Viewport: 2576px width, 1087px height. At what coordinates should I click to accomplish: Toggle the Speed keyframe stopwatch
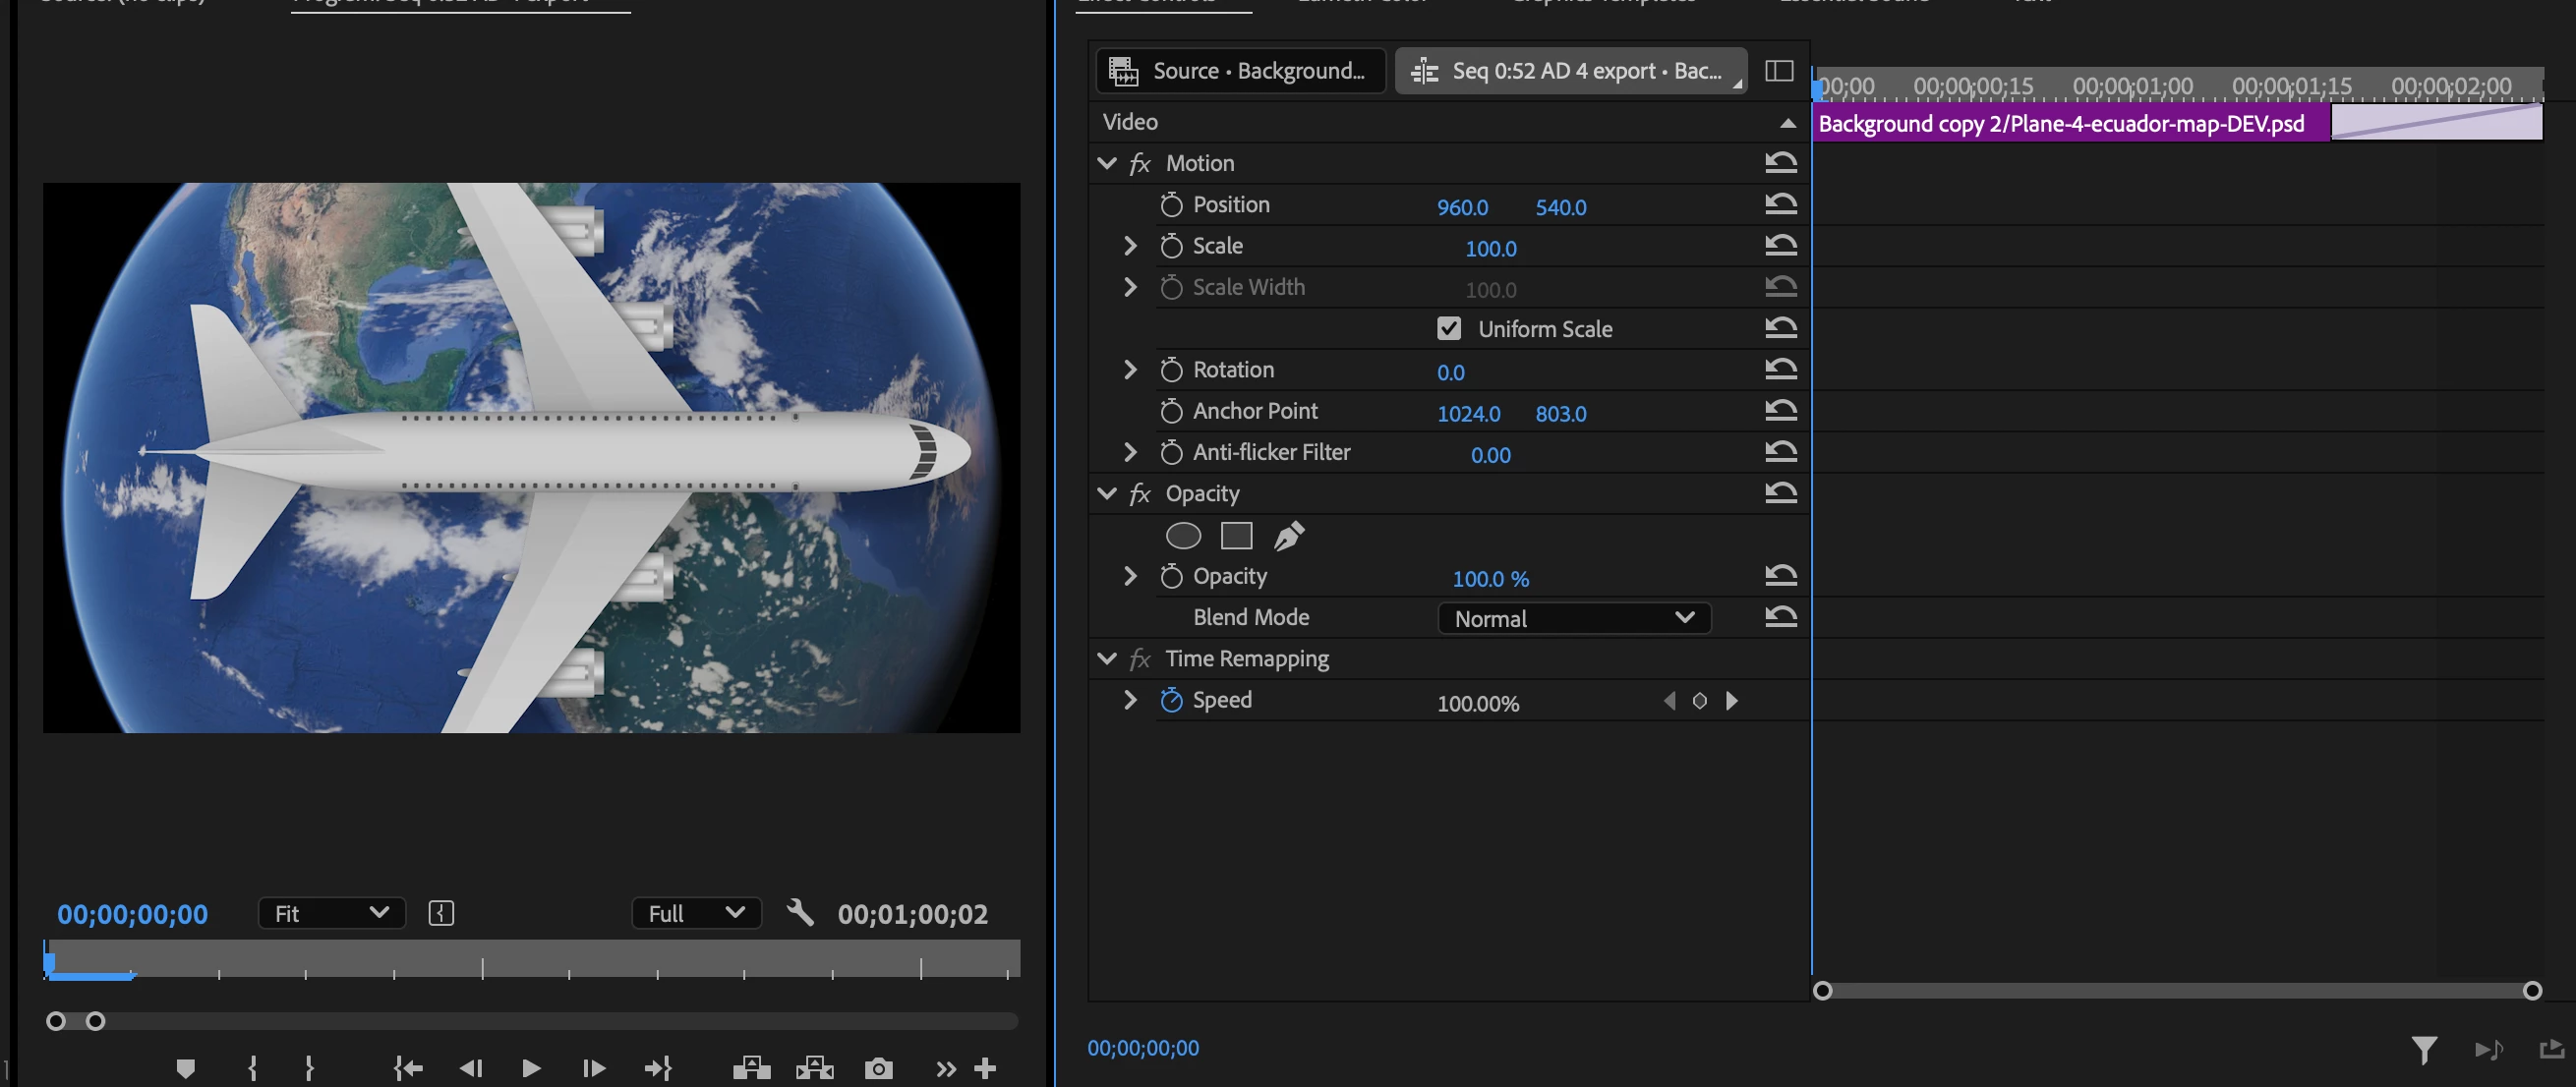point(1171,700)
